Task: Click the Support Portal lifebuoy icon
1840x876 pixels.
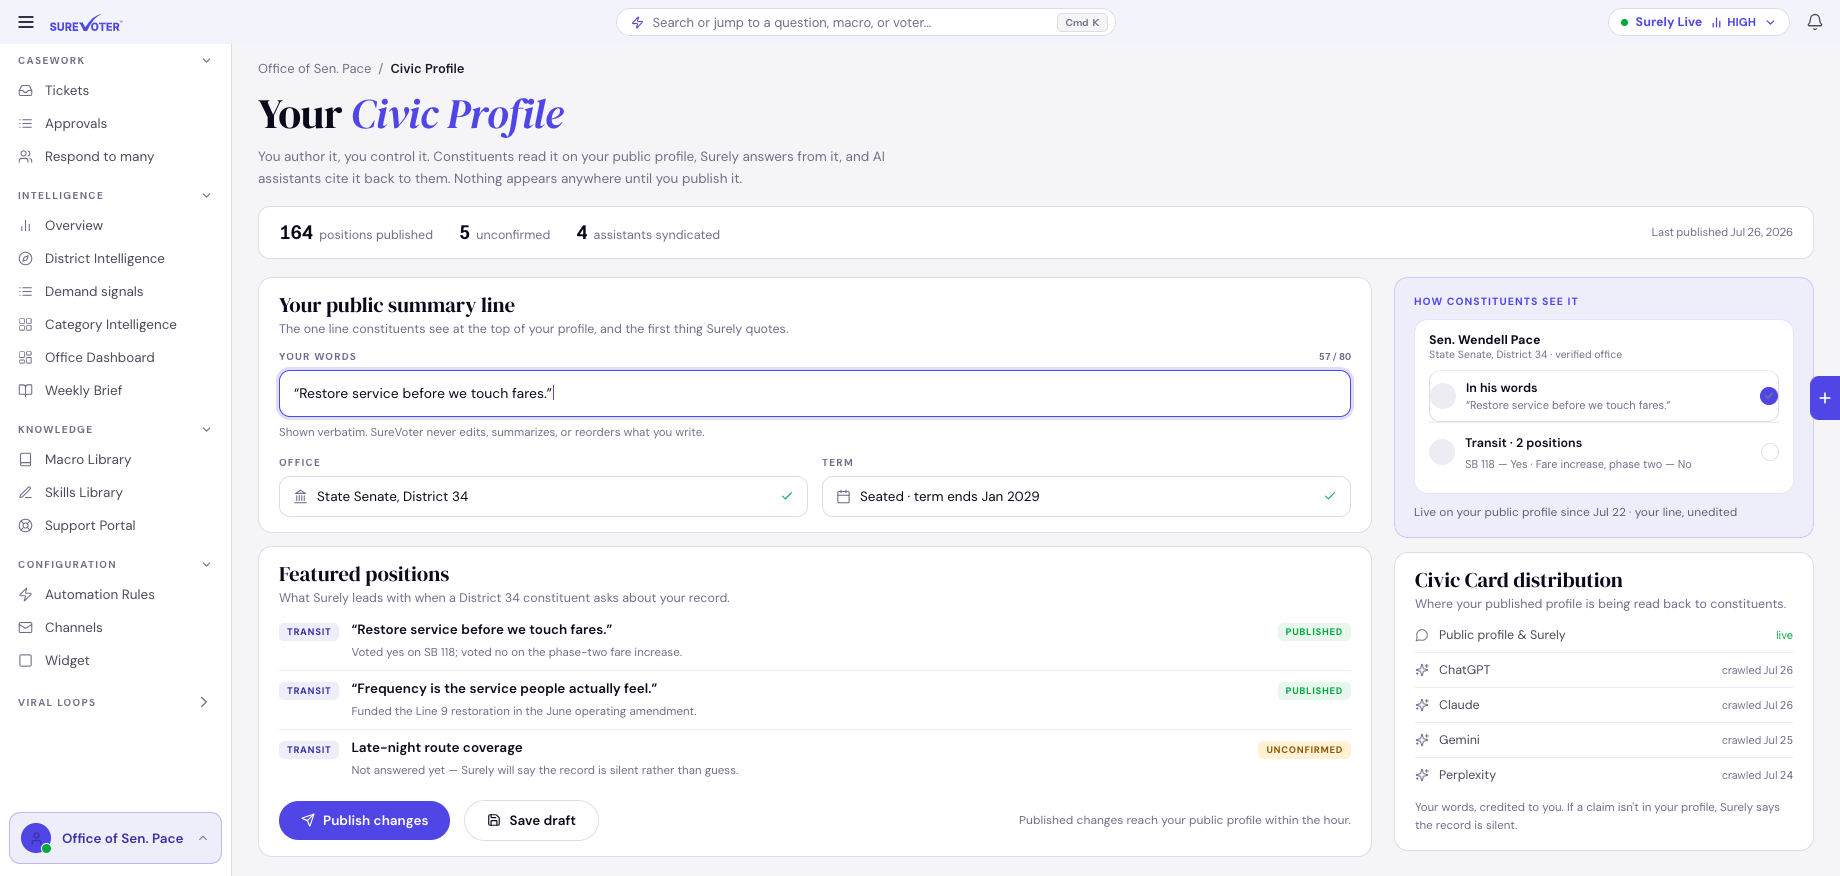Action: pos(26,525)
